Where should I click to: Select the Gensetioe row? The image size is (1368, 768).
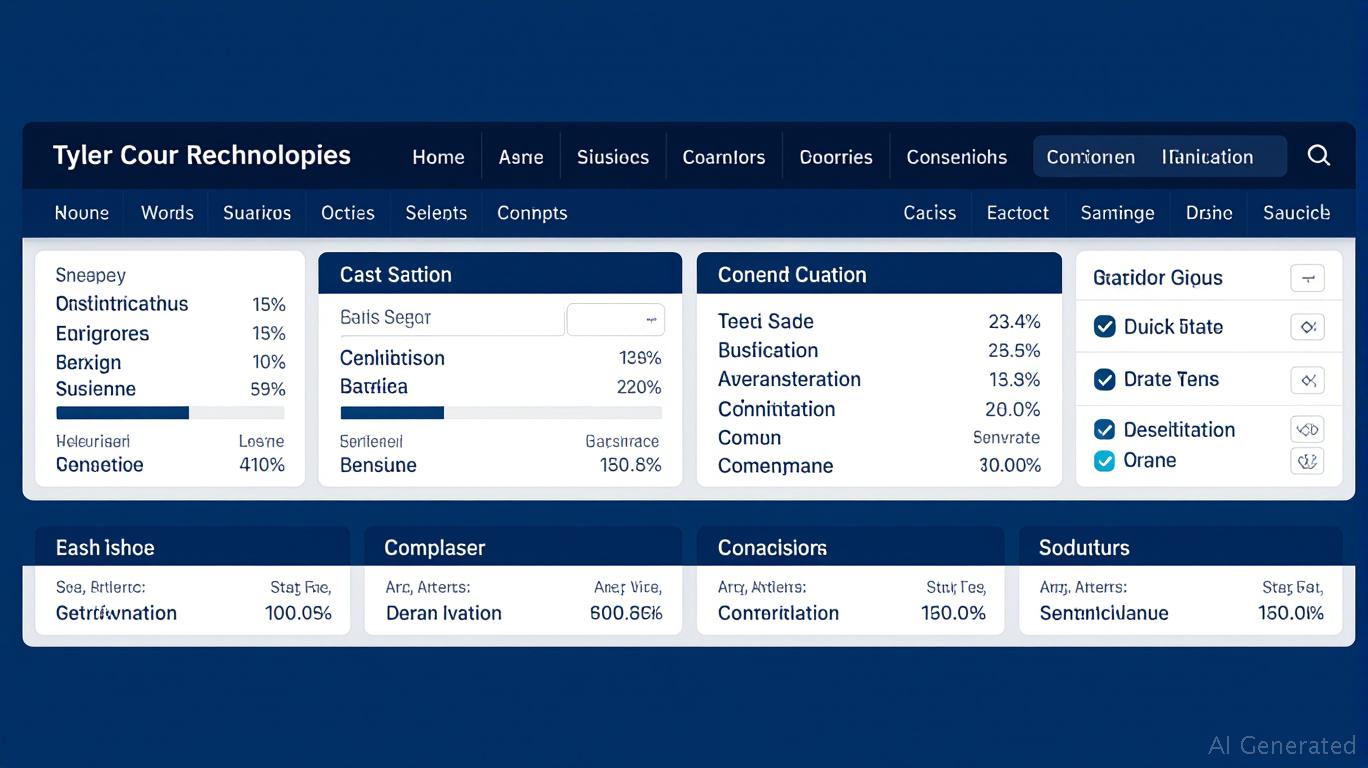coord(170,465)
